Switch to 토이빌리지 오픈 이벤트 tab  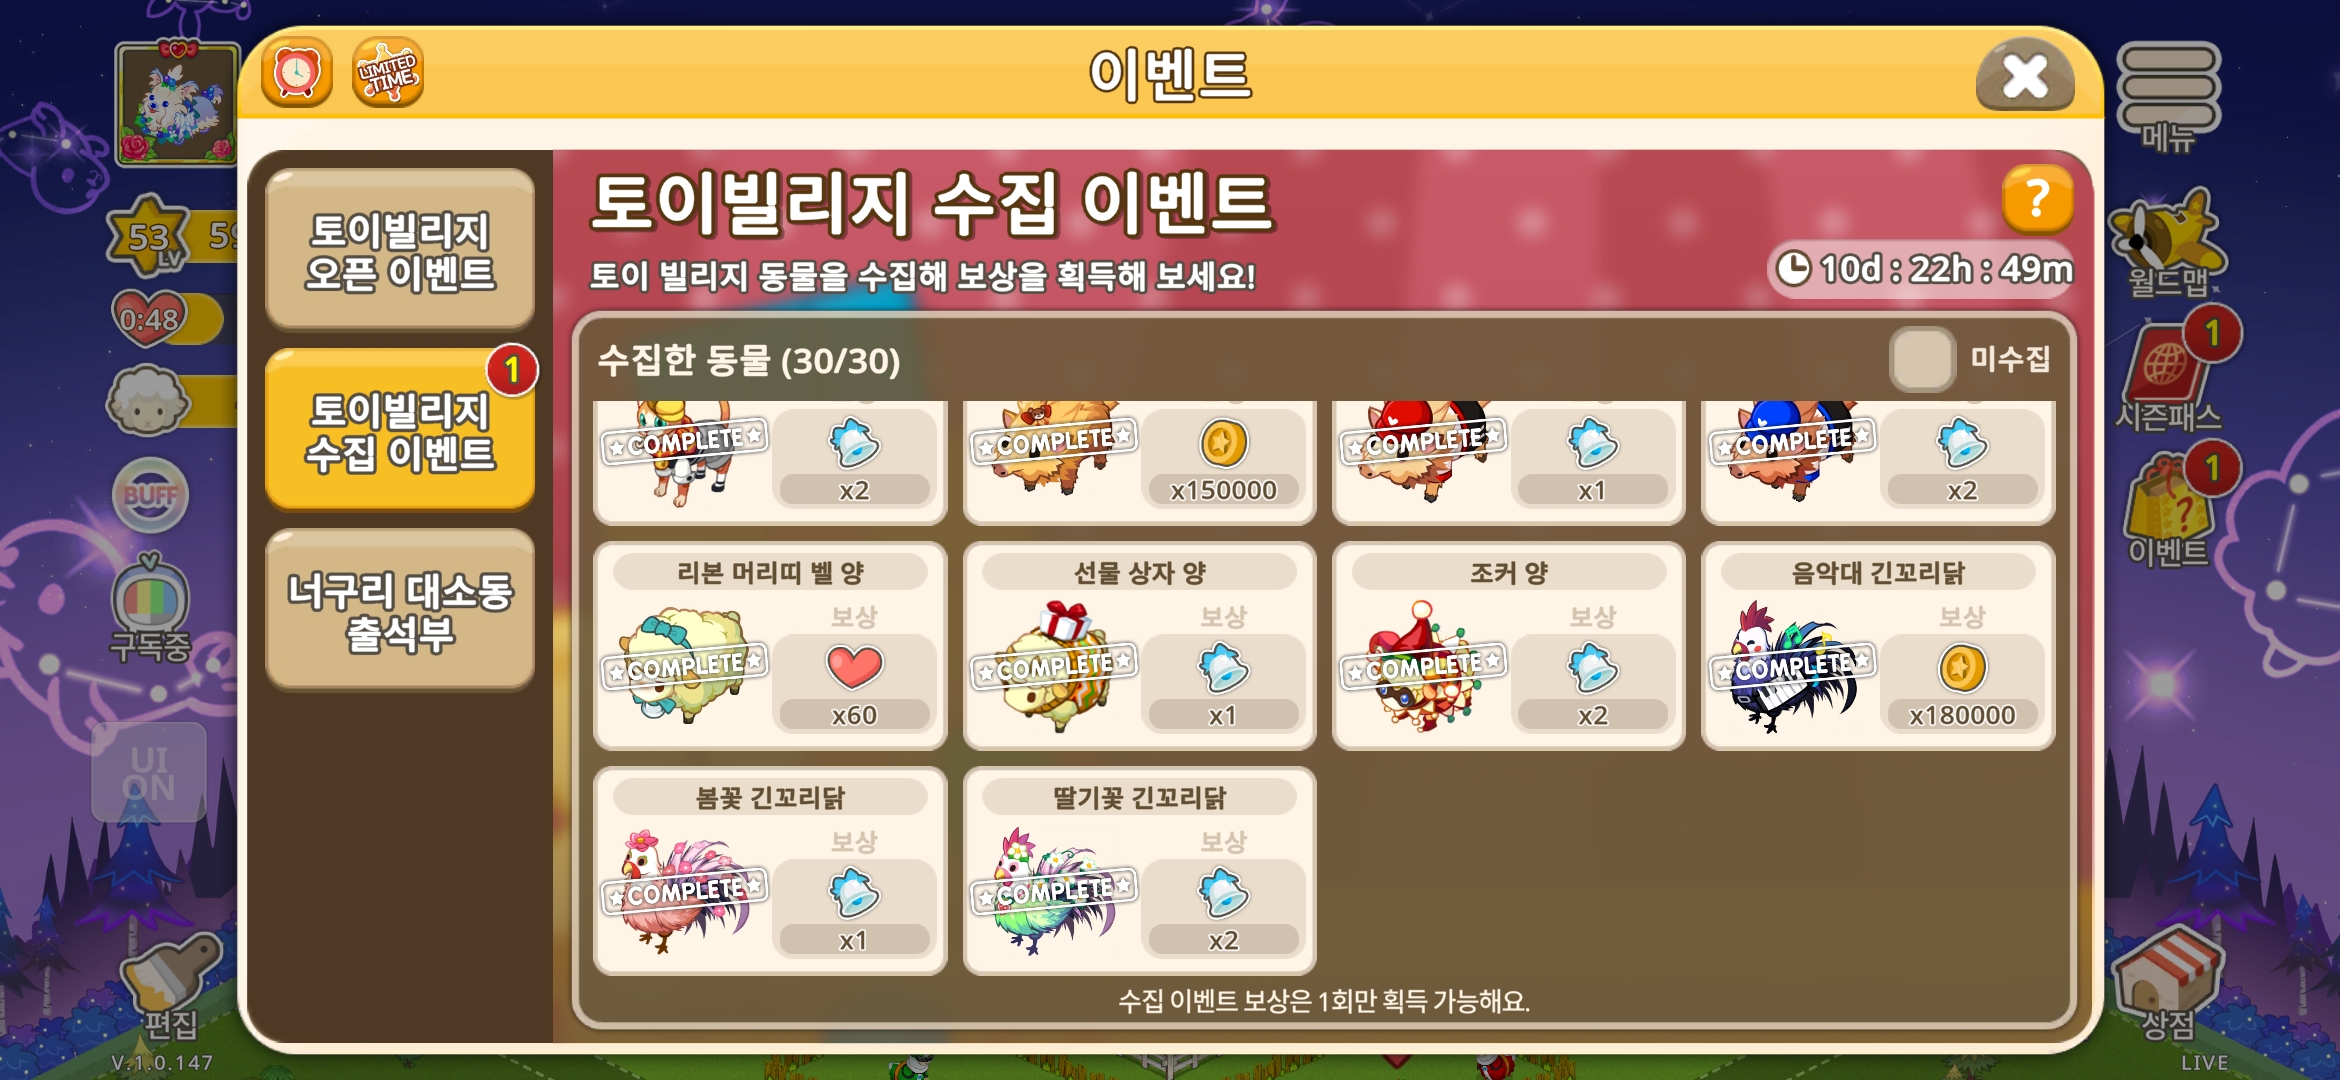(x=400, y=250)
